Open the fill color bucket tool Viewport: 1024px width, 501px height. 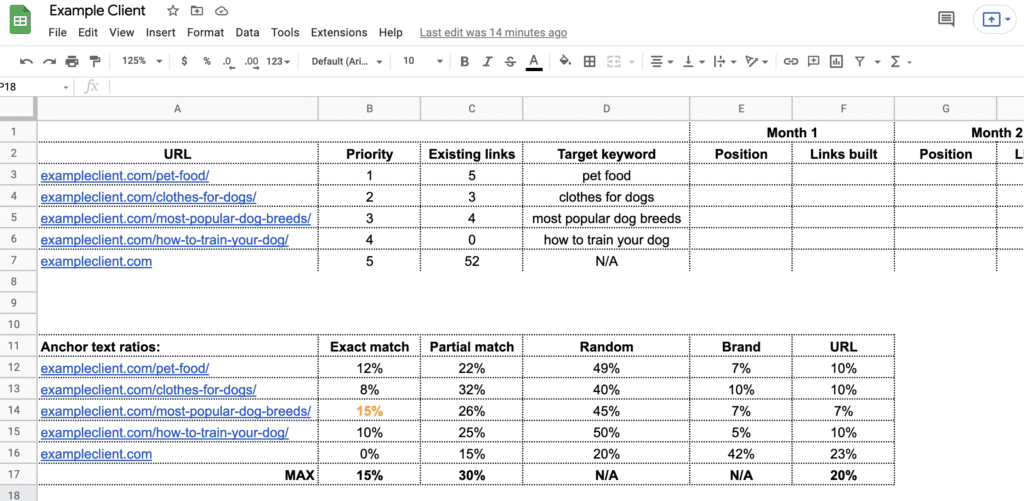566,61
